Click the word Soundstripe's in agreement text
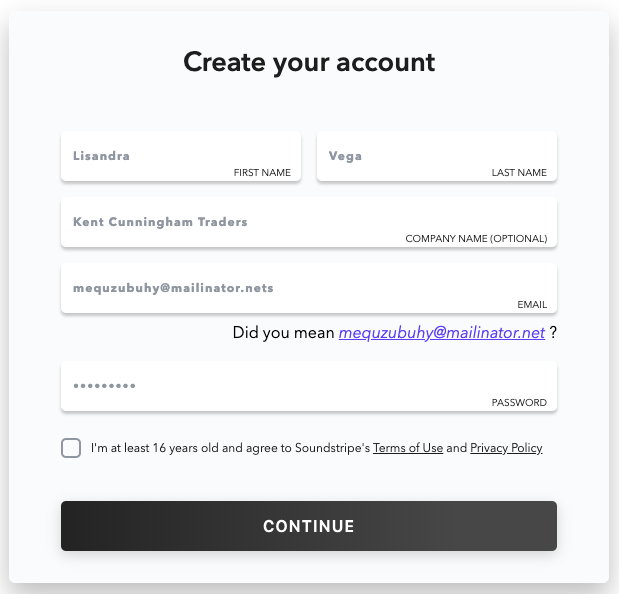This screenshot has width=619, height=594. [x=332, y=448]
